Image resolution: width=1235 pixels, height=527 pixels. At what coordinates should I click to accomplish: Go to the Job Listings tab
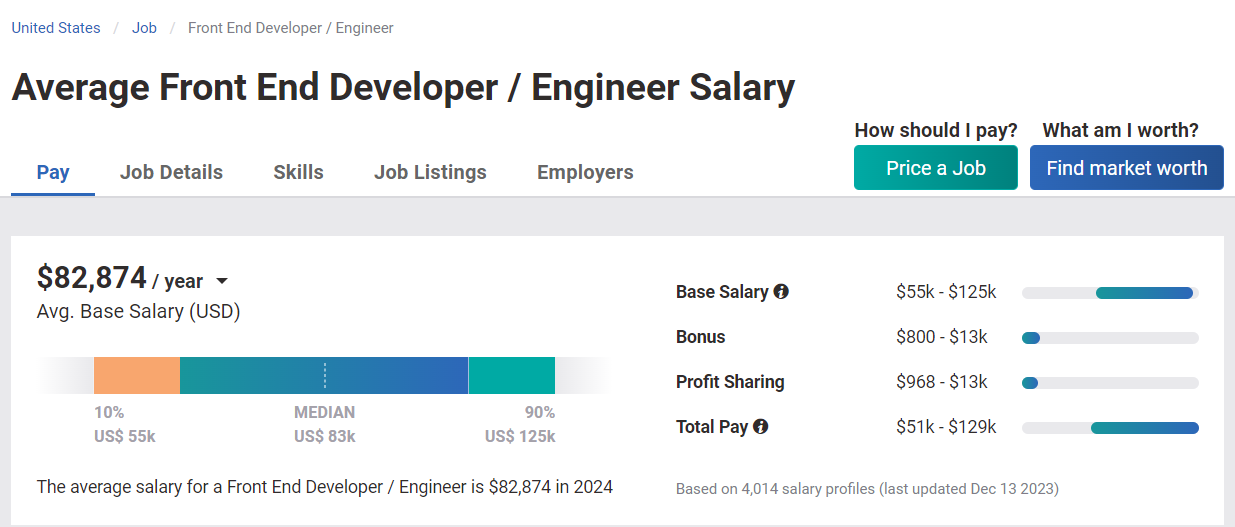coord(430,172)
